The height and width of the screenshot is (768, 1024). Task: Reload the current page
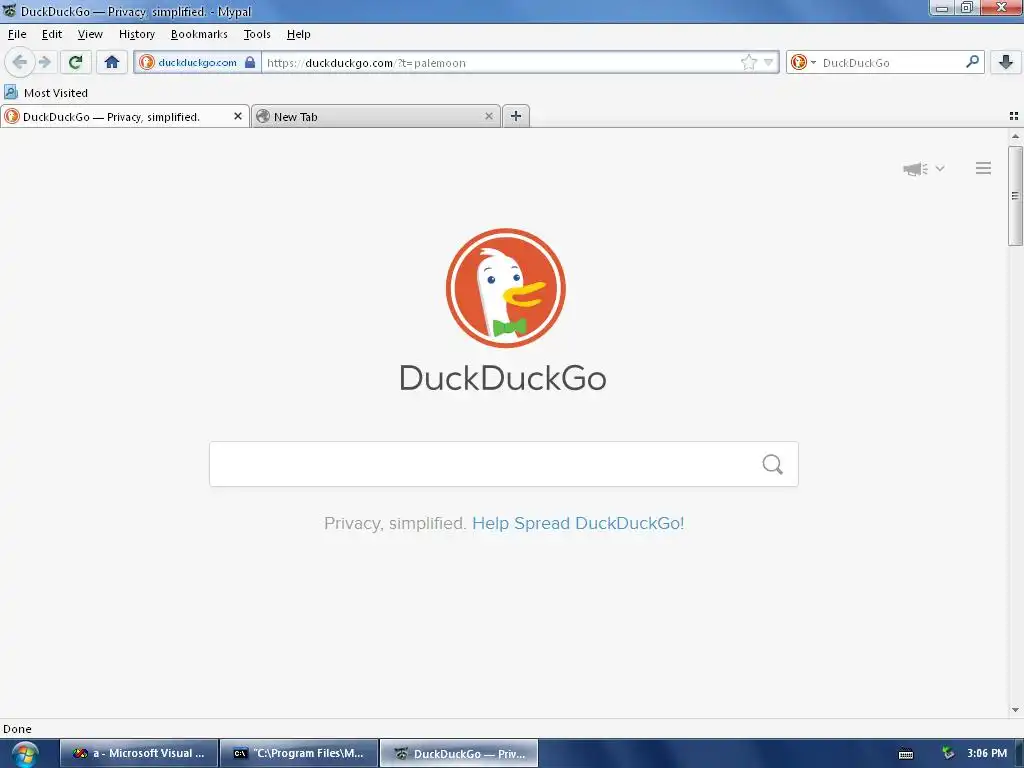[75, 62]
